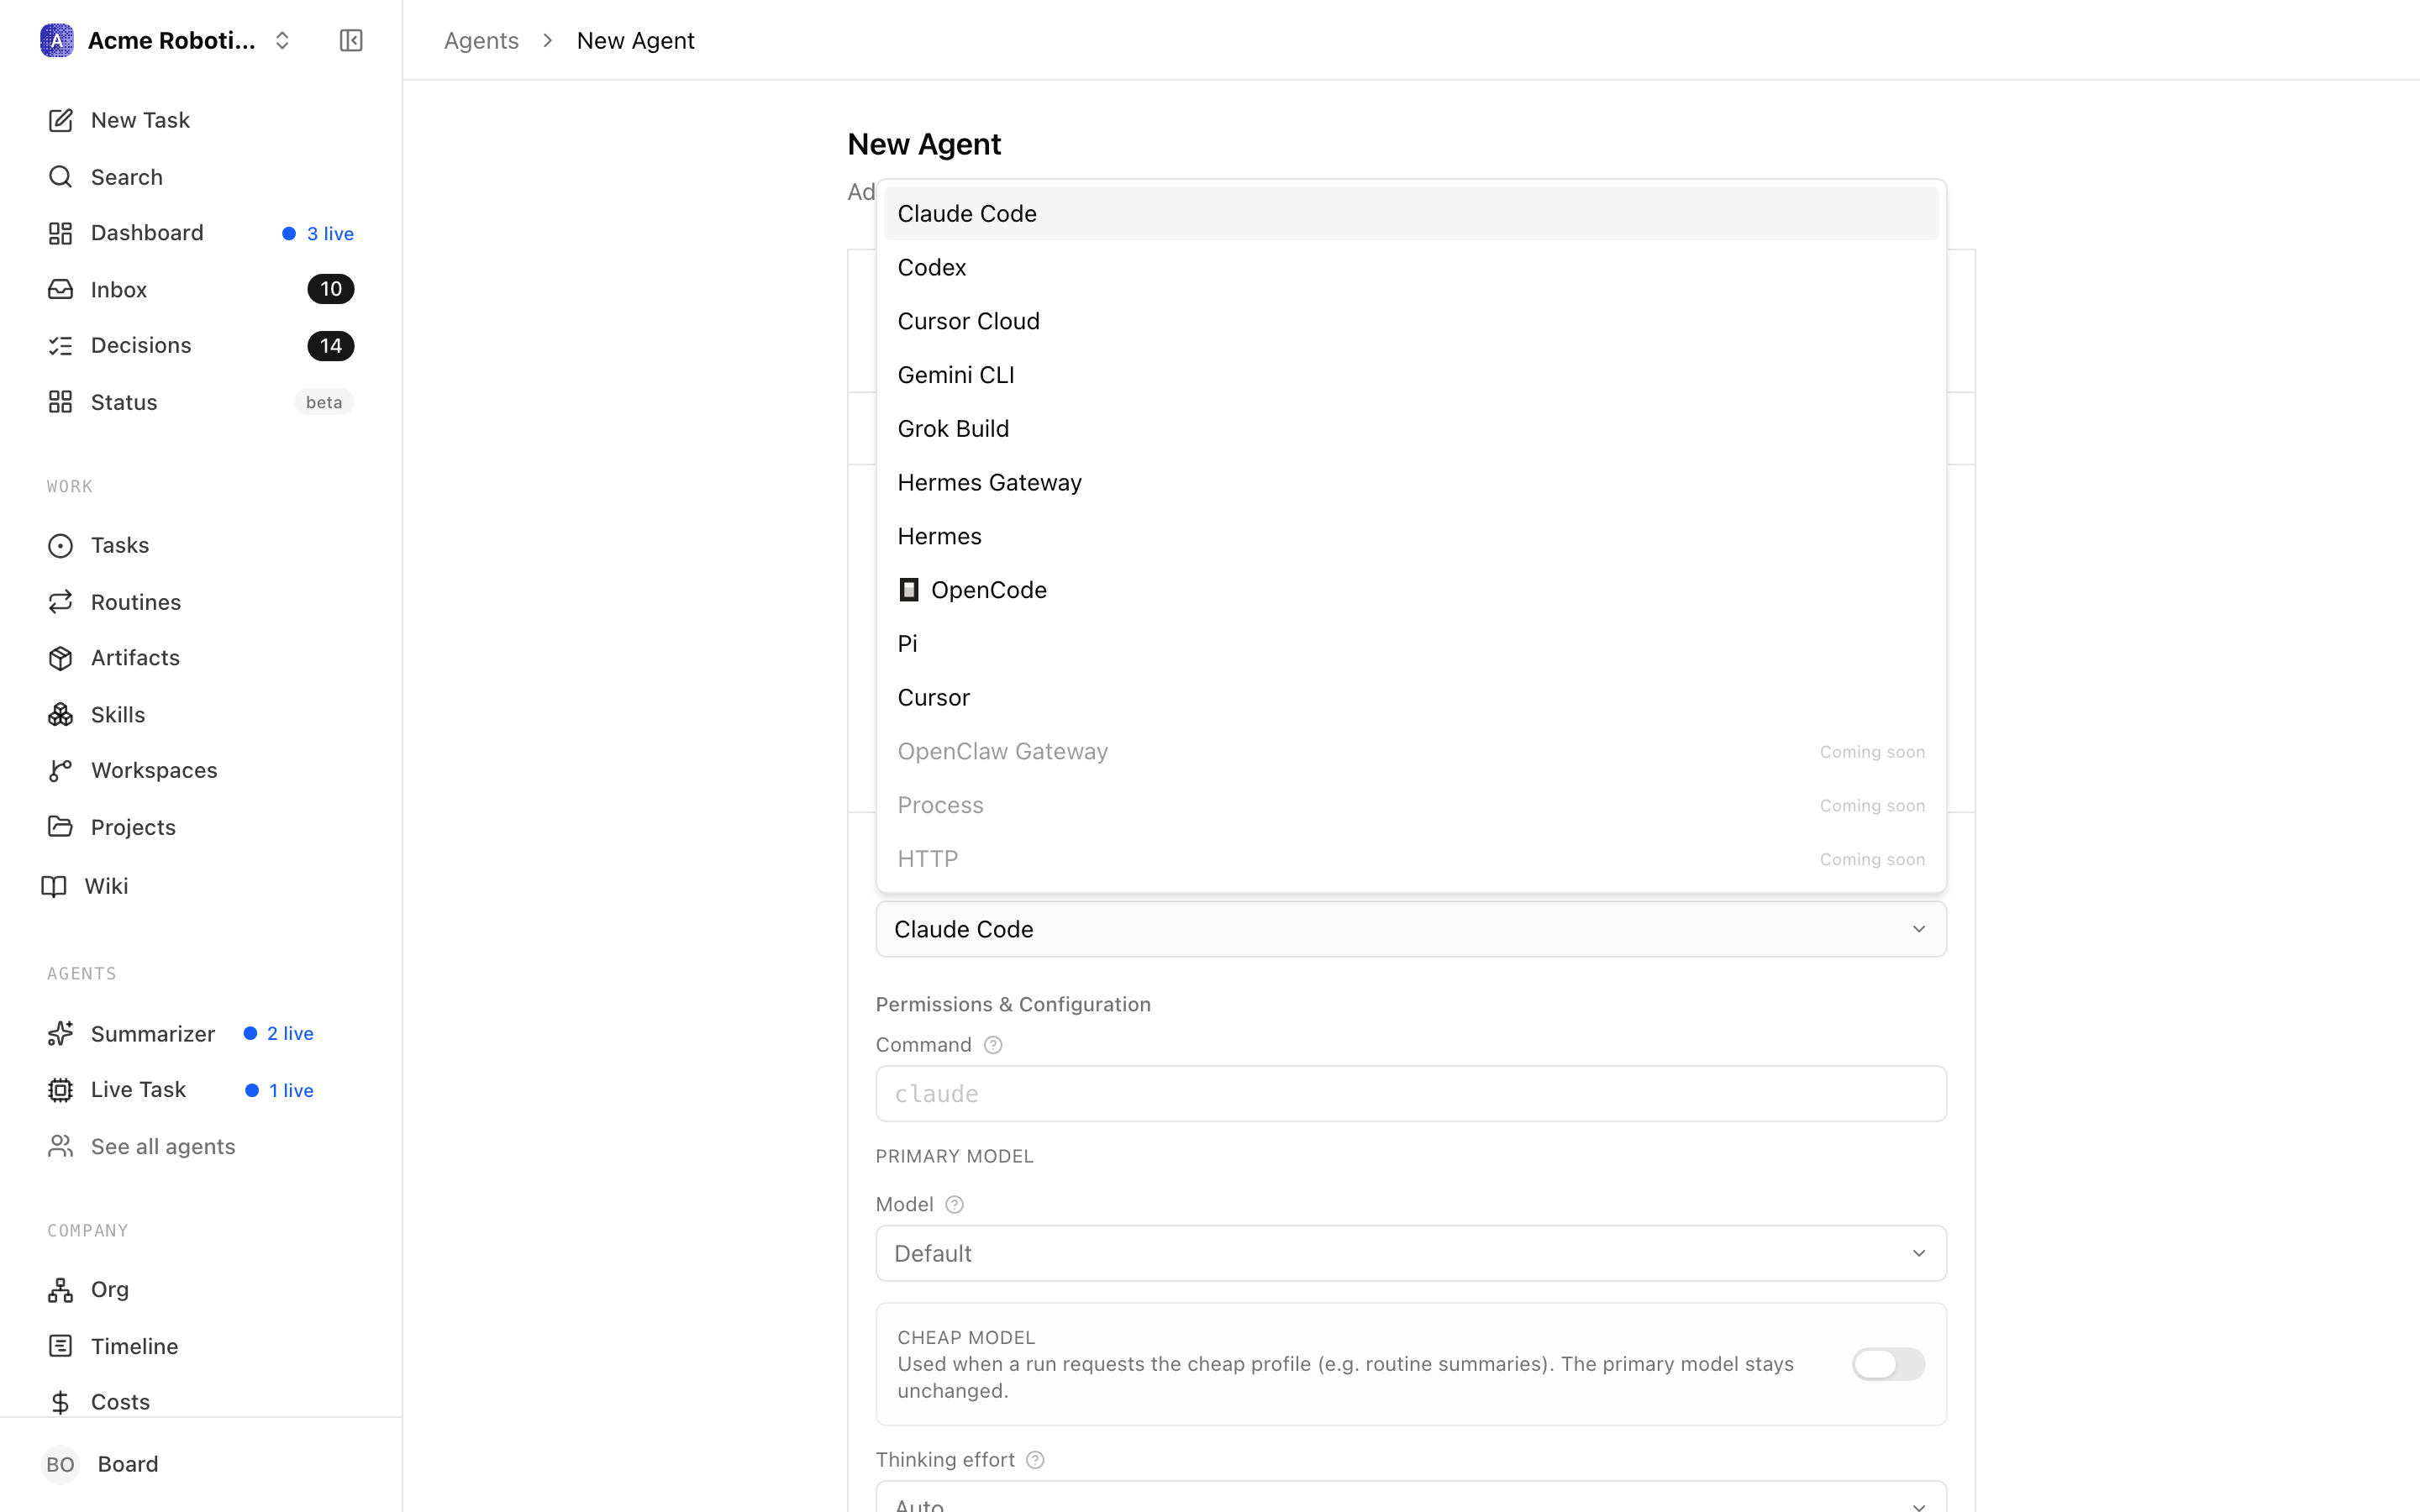This screenshot has height=1512, width=2420.
Task: Go to Agents breadcrumb link
Action: point(481,40)
